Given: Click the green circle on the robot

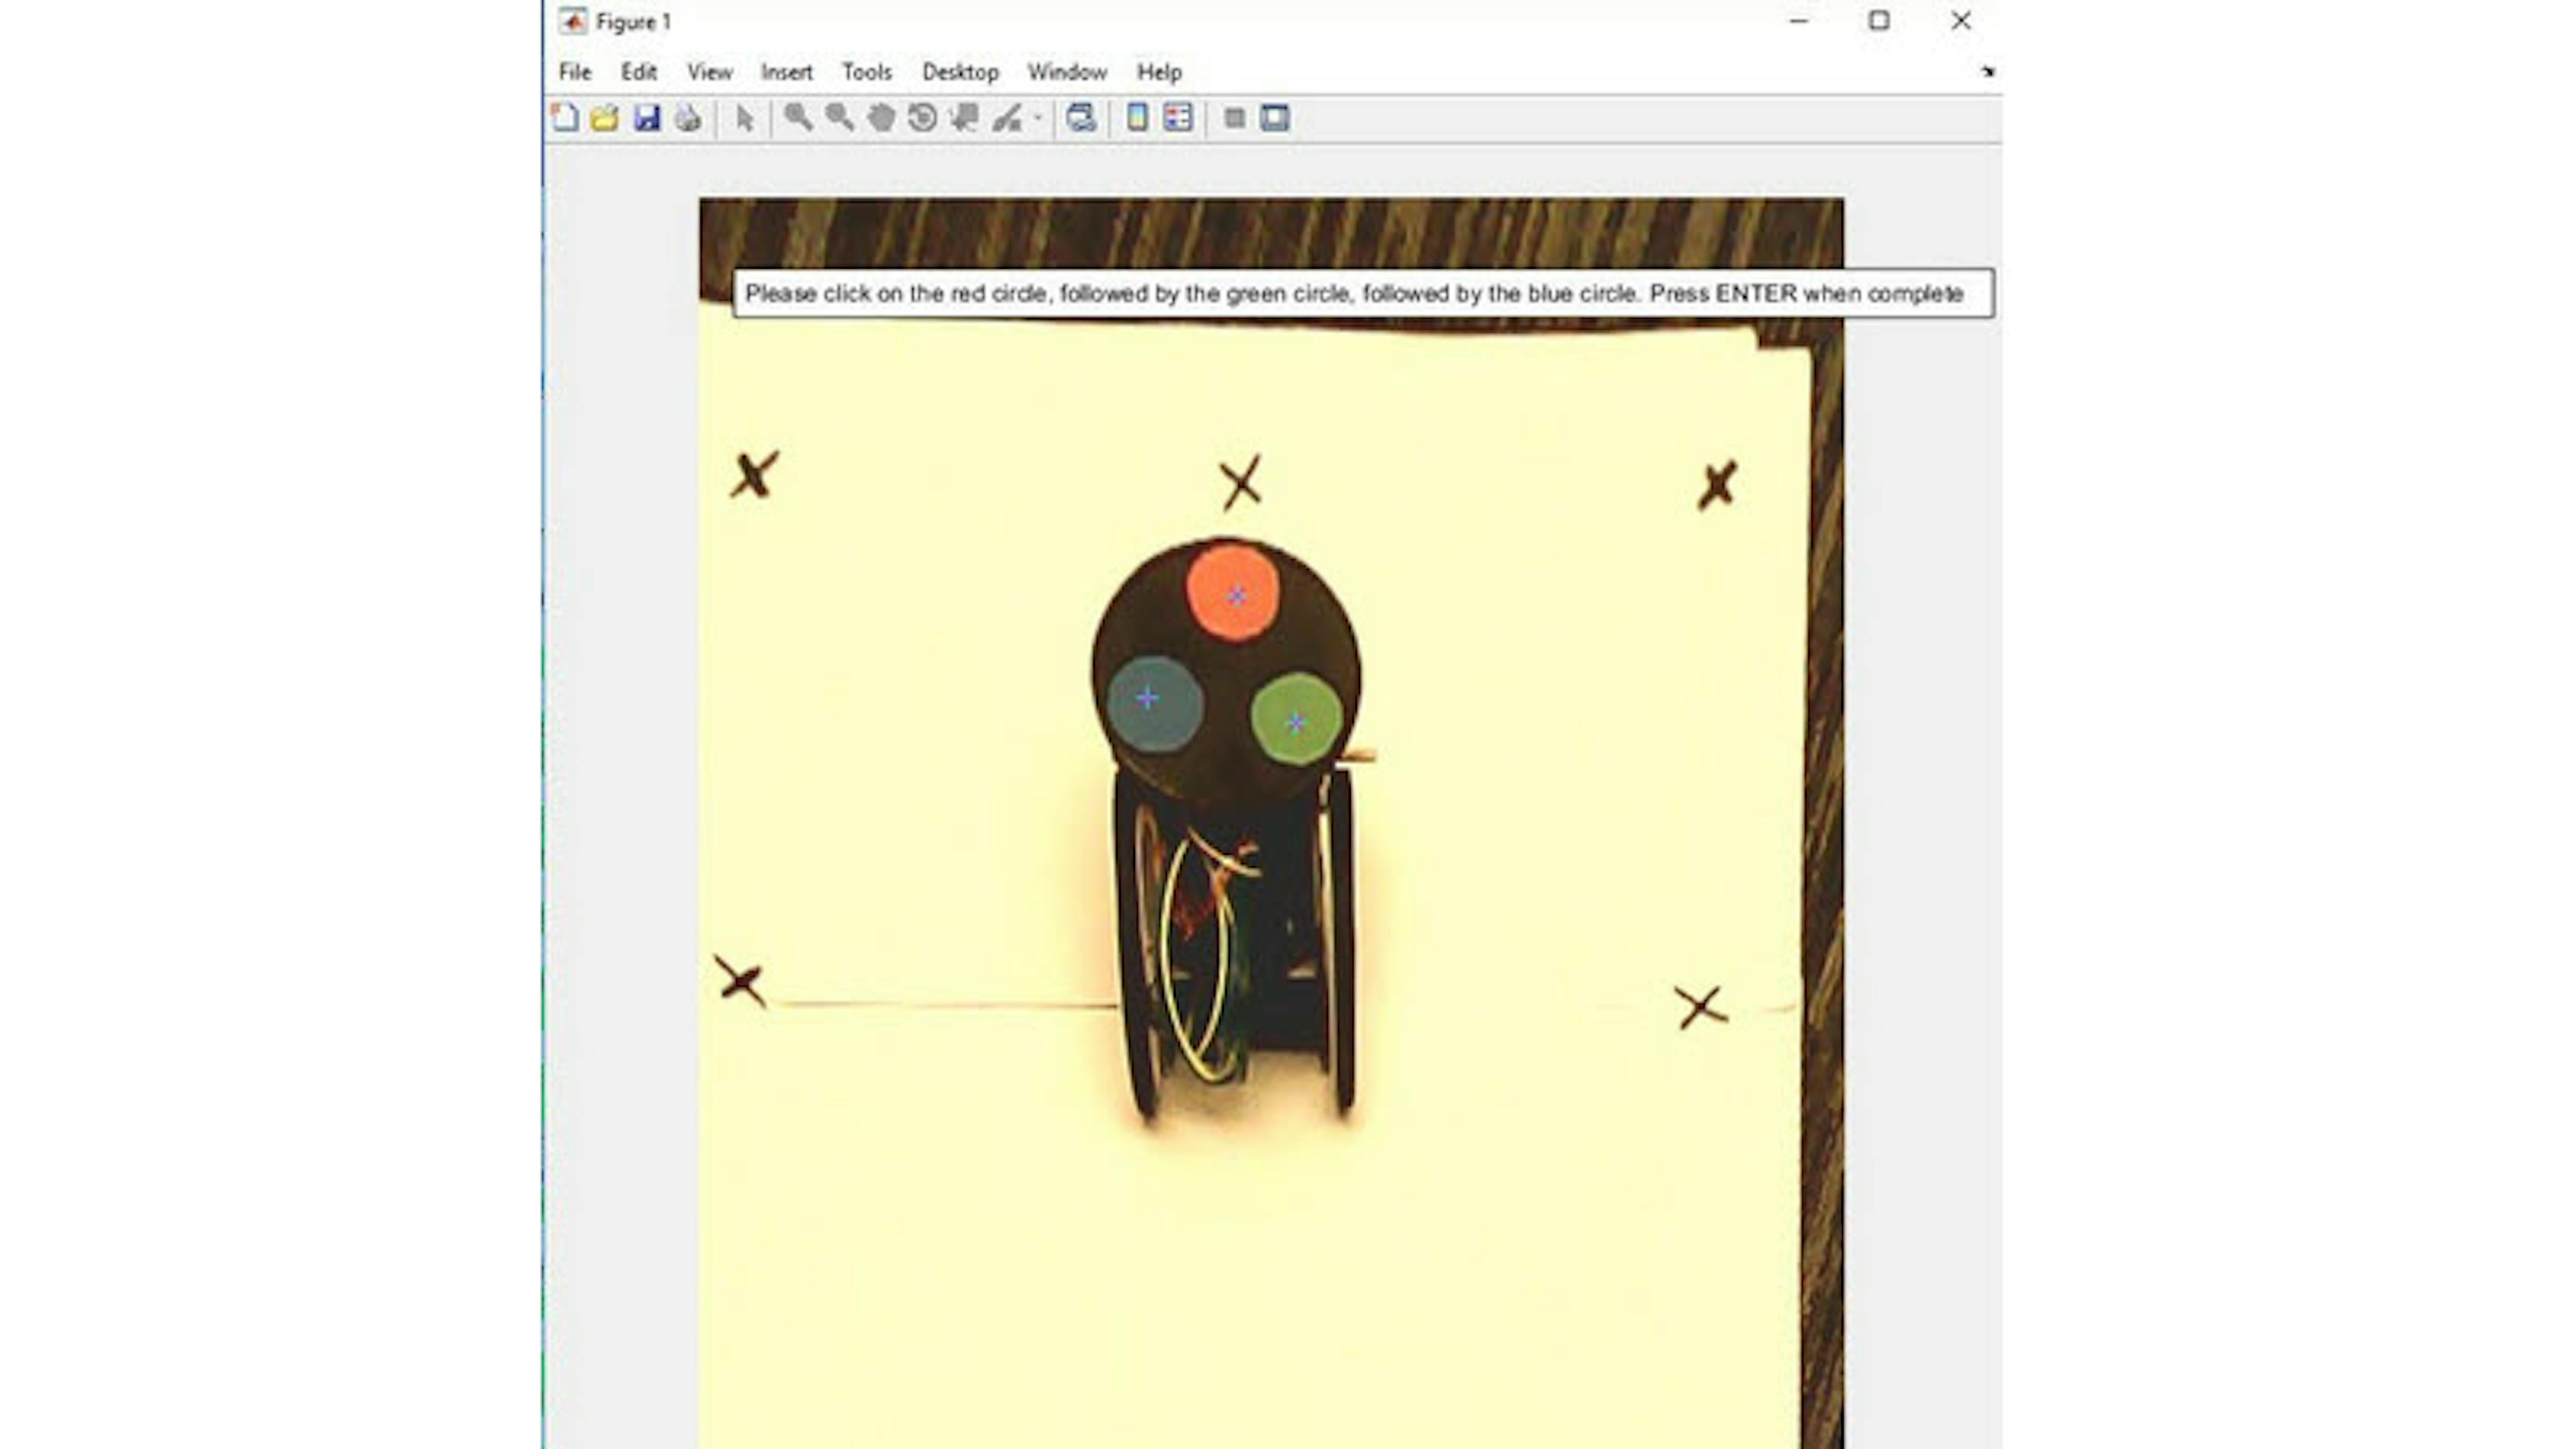Looking at the screenshot, I should [x=1296, y=719].
